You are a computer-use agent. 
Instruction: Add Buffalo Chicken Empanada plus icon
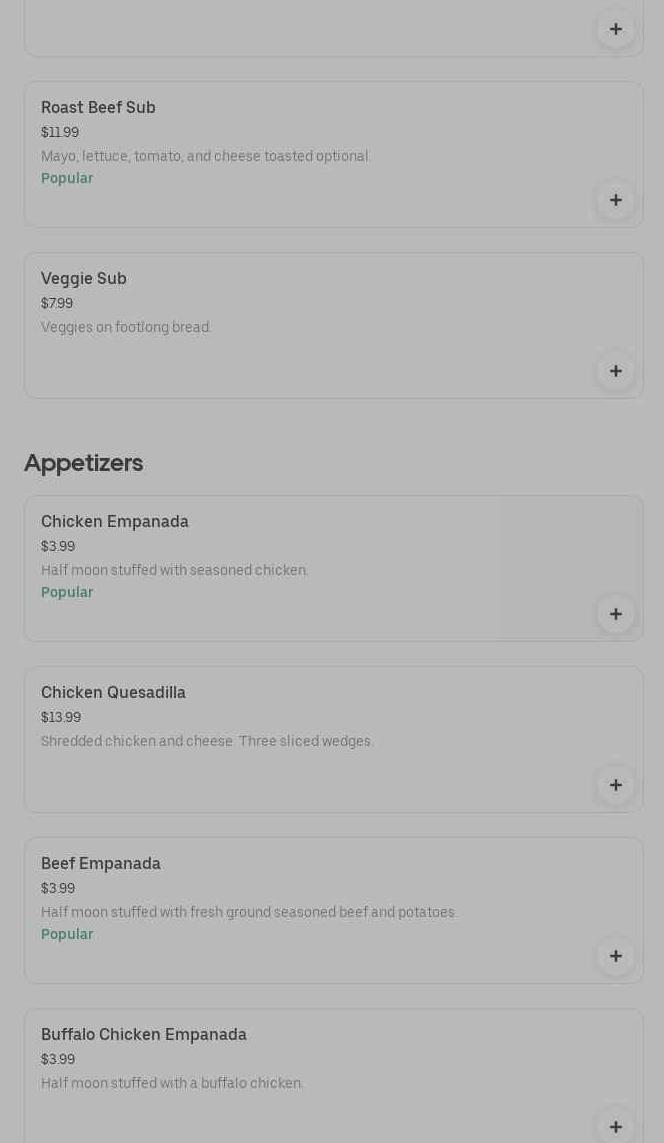[x=616, y=1126]
